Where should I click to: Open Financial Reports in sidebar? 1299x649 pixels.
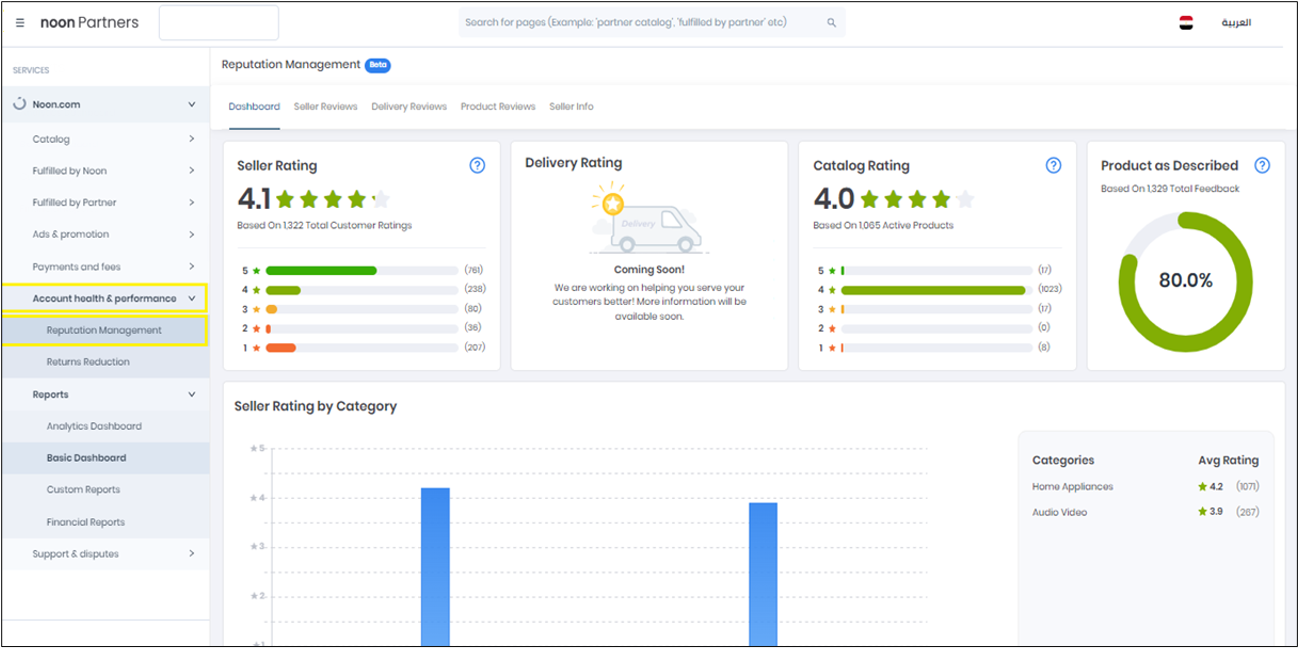[x=86, y=522]
